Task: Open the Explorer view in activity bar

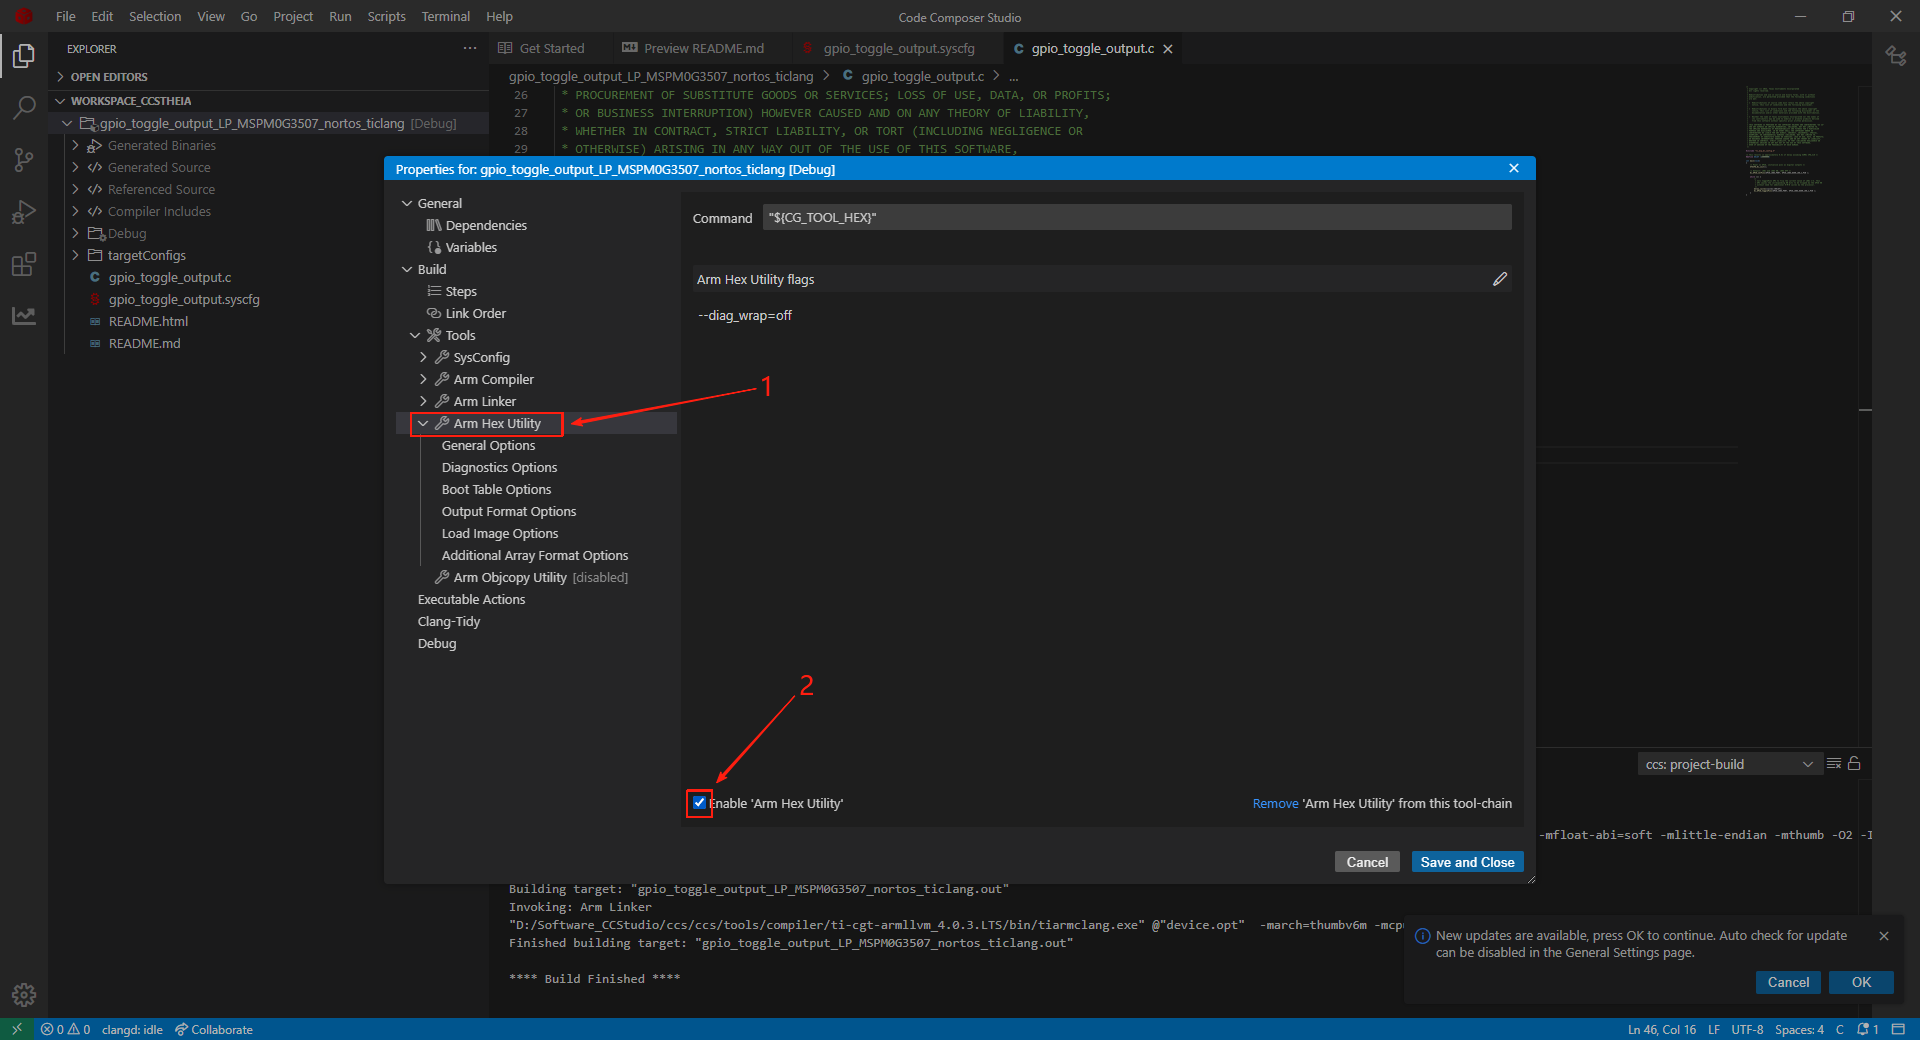Action: [24, 57]
